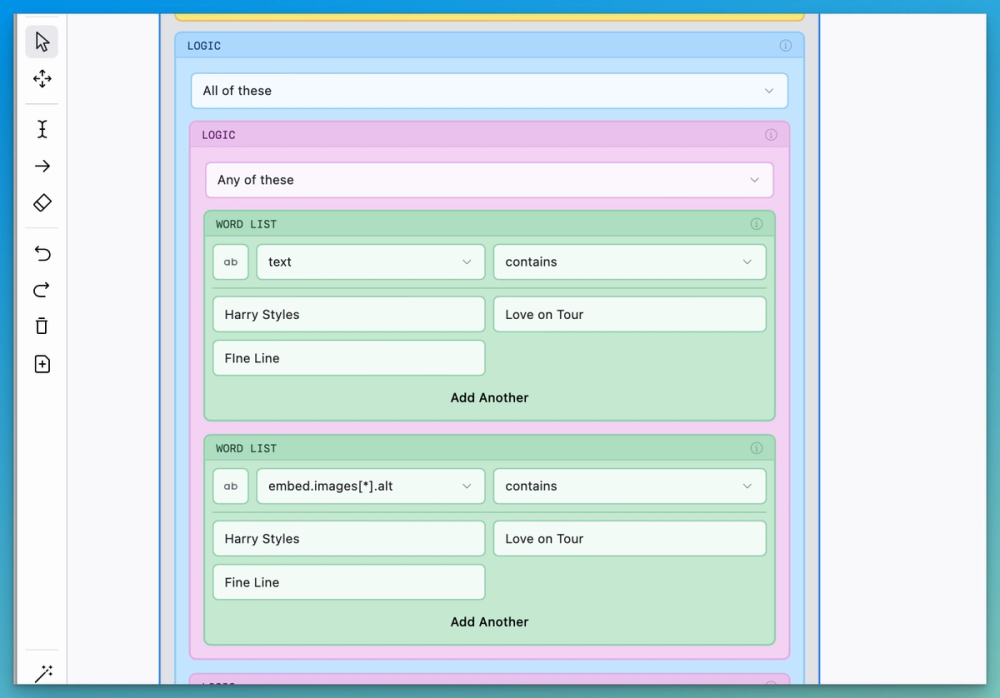This screenshot has height=698, width=1000.
Task: Open the magic wand tool
Action: (x=43, y=673)
